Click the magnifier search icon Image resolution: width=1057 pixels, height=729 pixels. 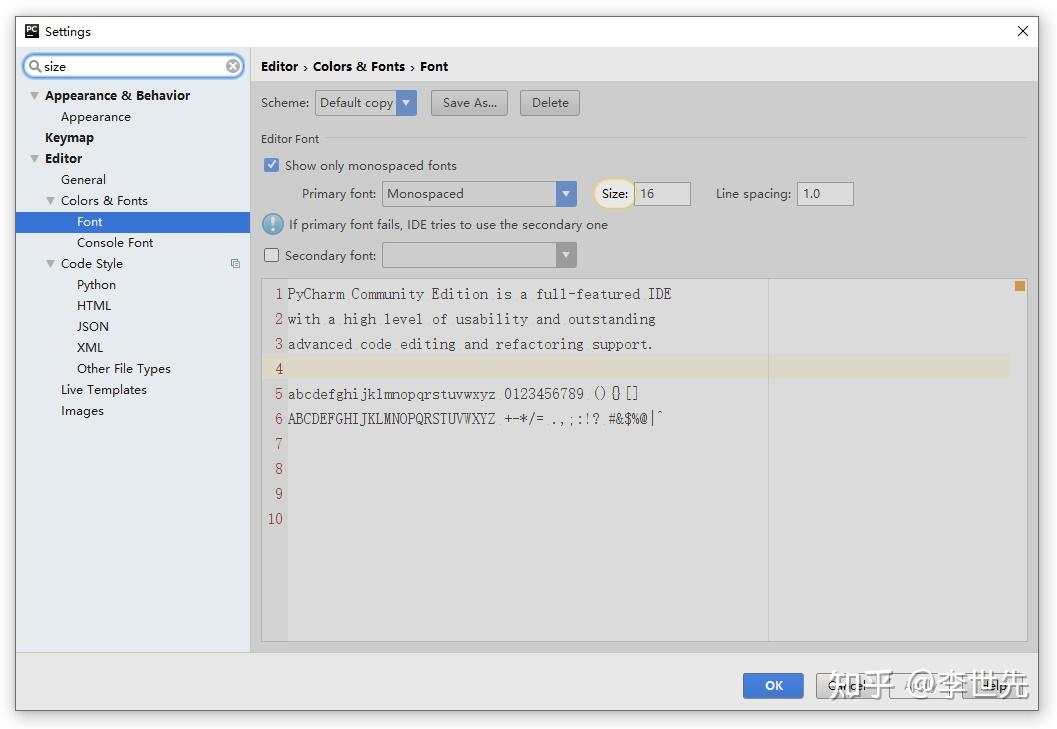[35, 66]
